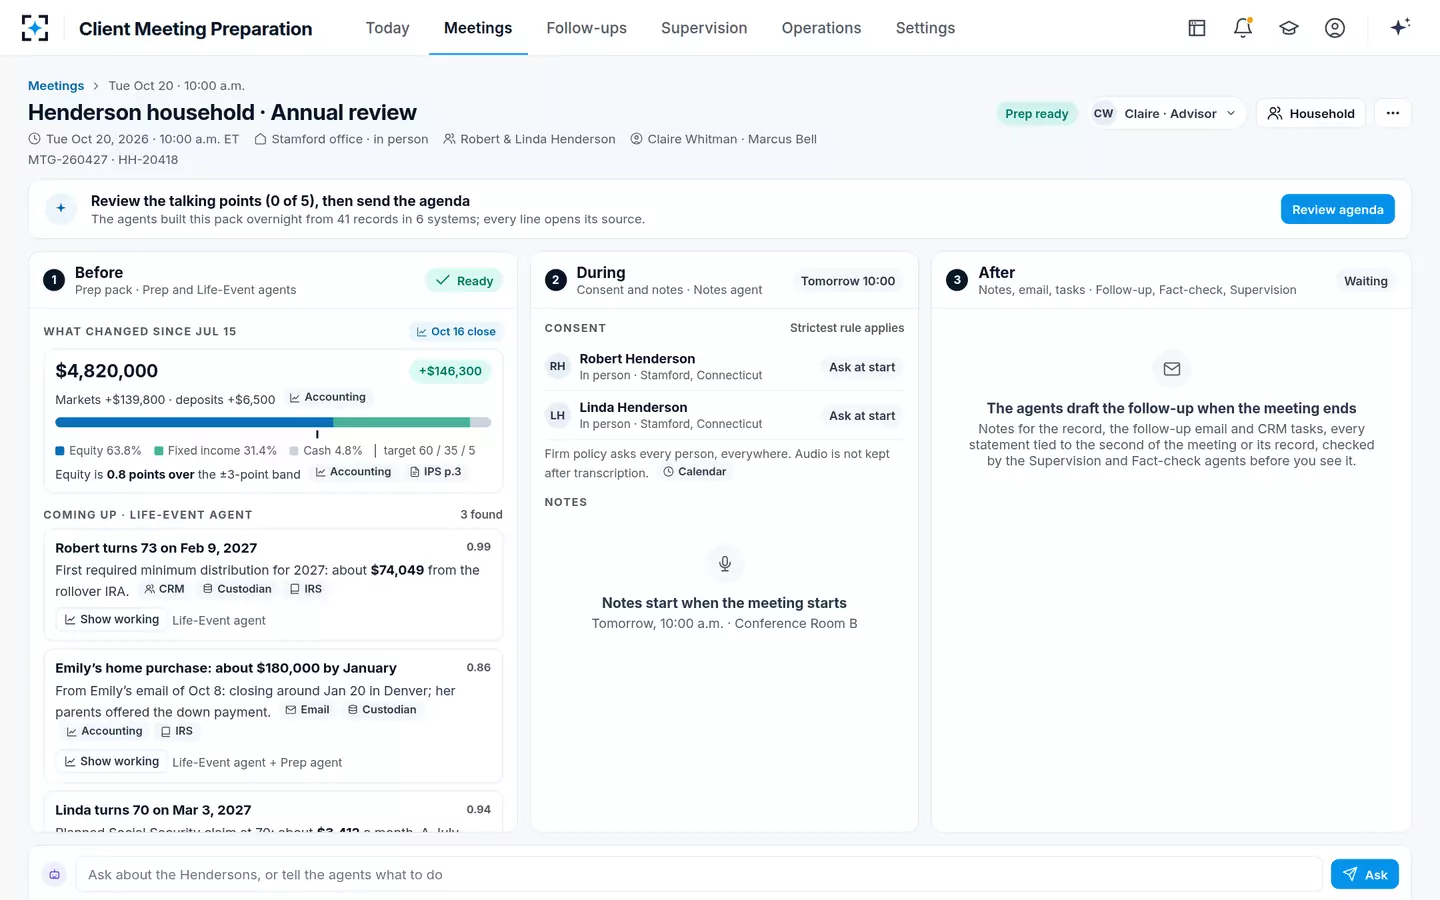1440x900 pixels.
Task: Click the app logo icon
Action: 35,28
